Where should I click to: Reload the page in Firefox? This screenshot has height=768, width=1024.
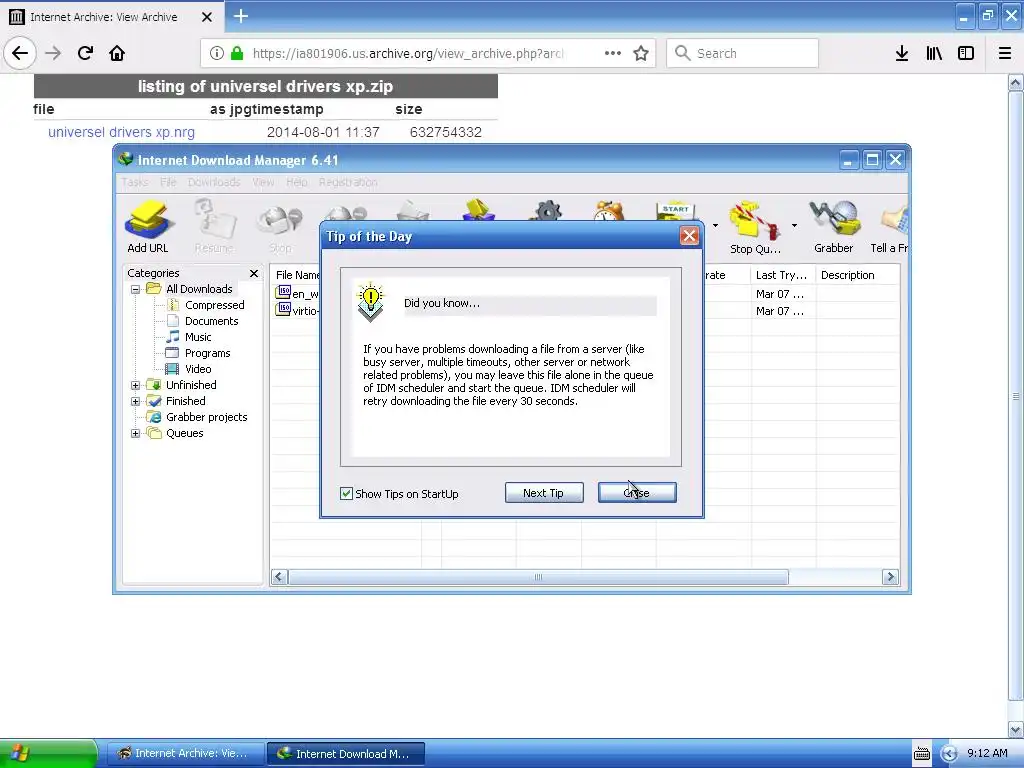85,53
